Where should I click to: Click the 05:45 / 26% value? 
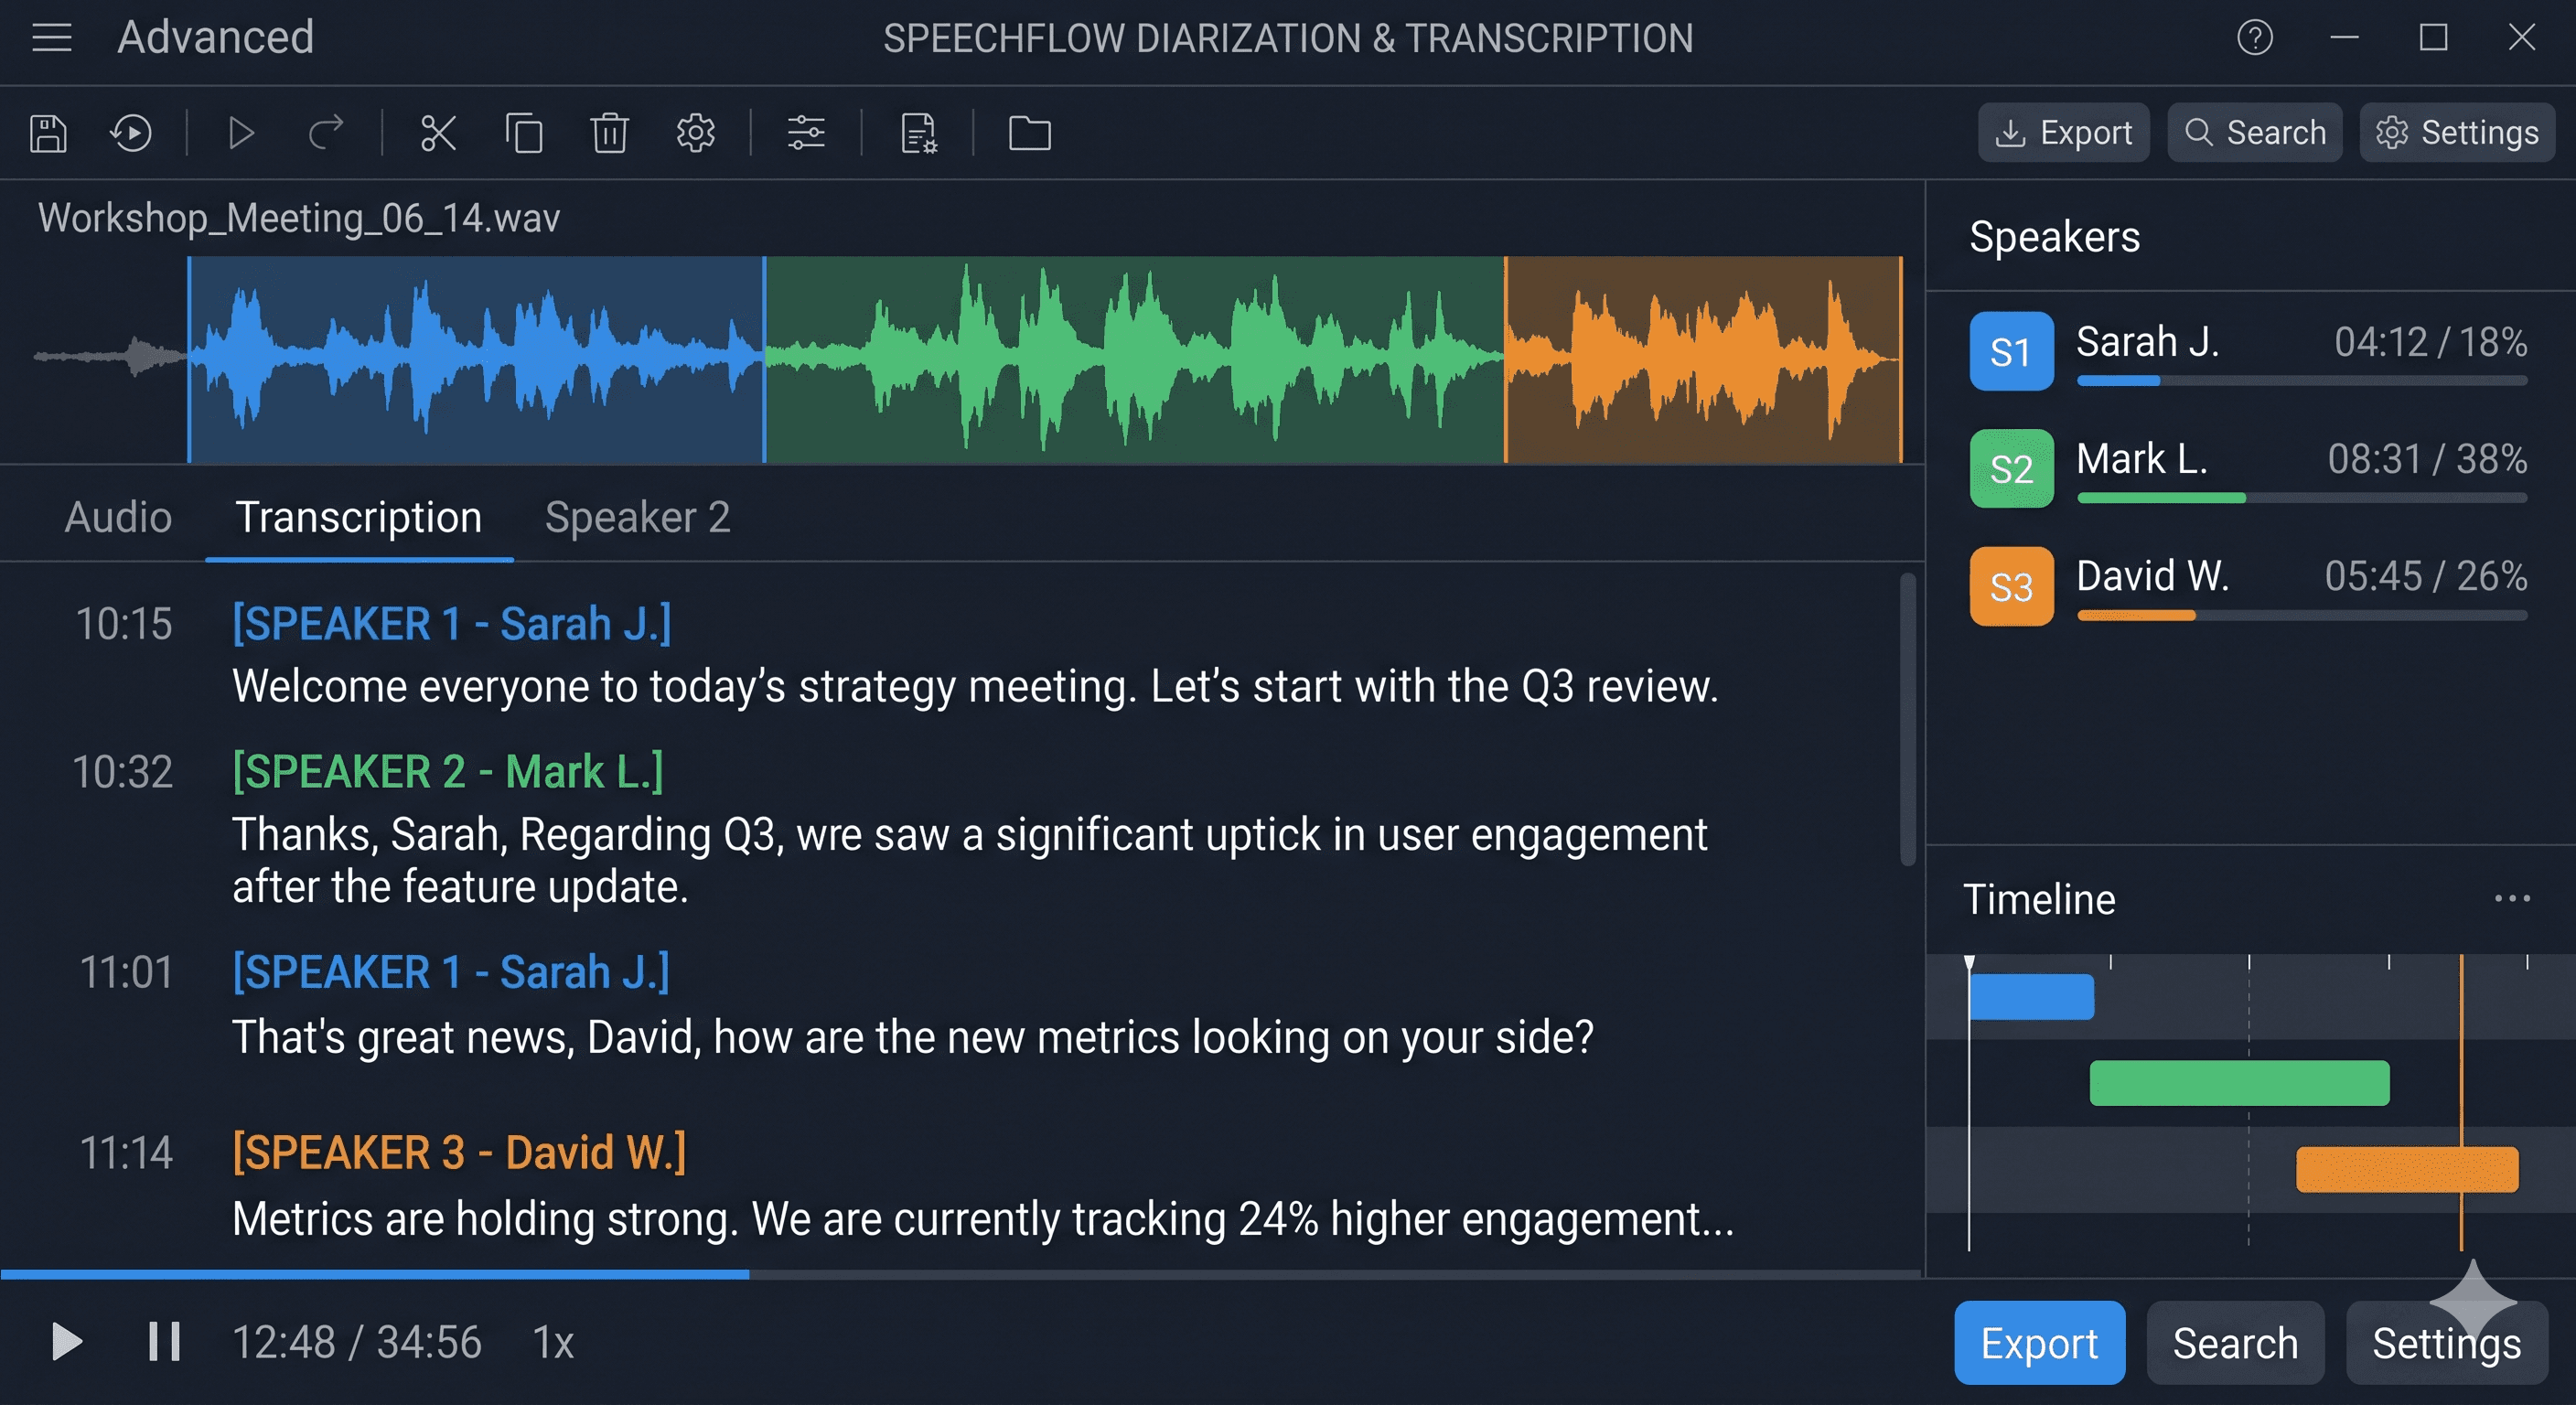click(2425, 576)
